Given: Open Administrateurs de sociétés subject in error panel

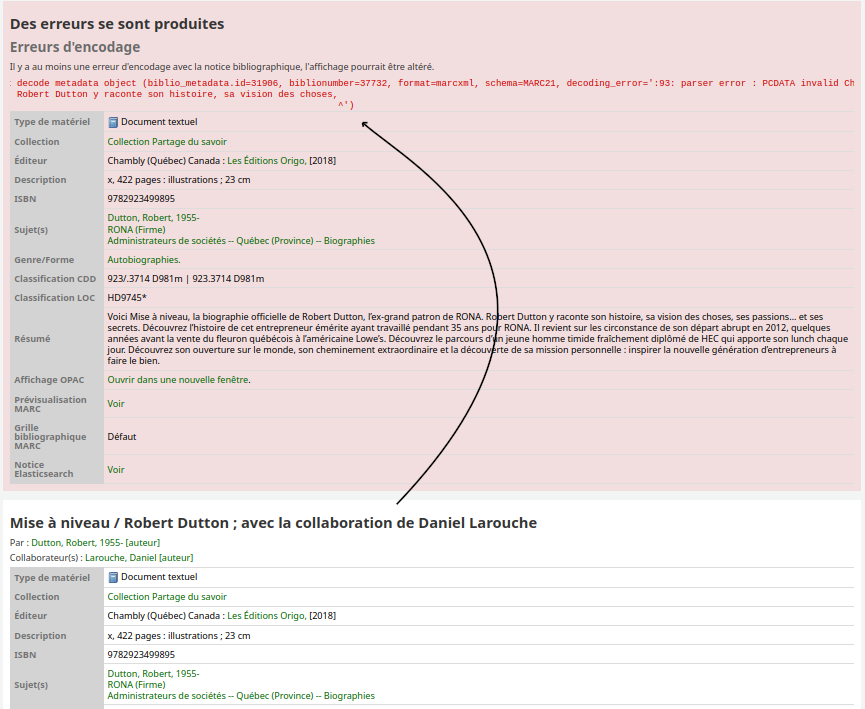Looking at the screenshot, I should [x=167, y=241].
